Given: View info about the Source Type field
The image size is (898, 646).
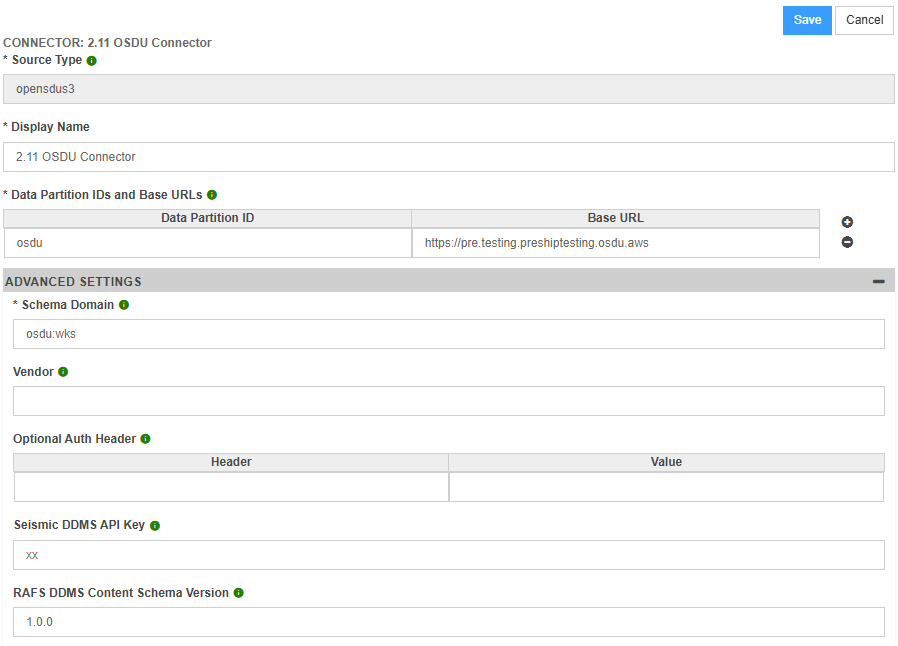Looking at the screenshot, I should tap(91, 60).
